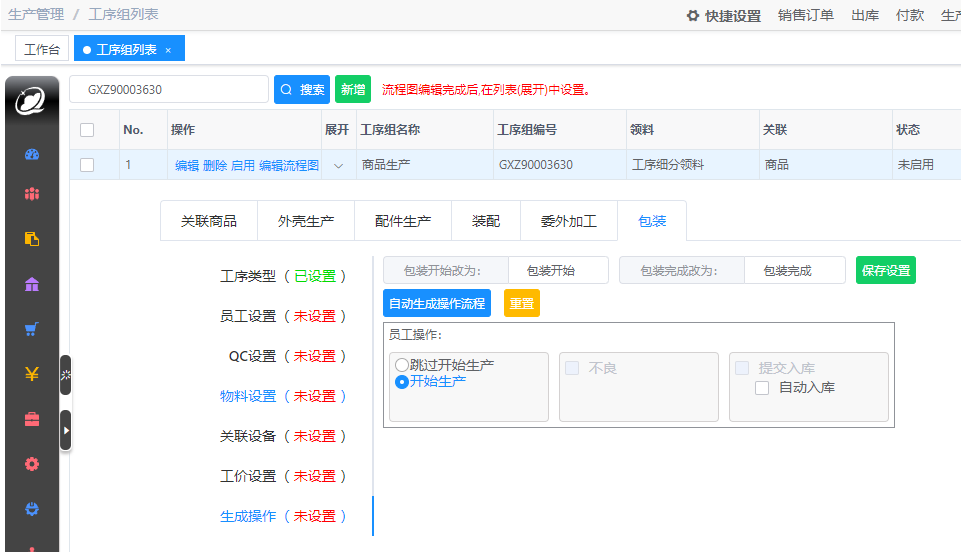Open the 关联设备 settings item
This screenshot has width=963, height=552.
click(283, 436)
